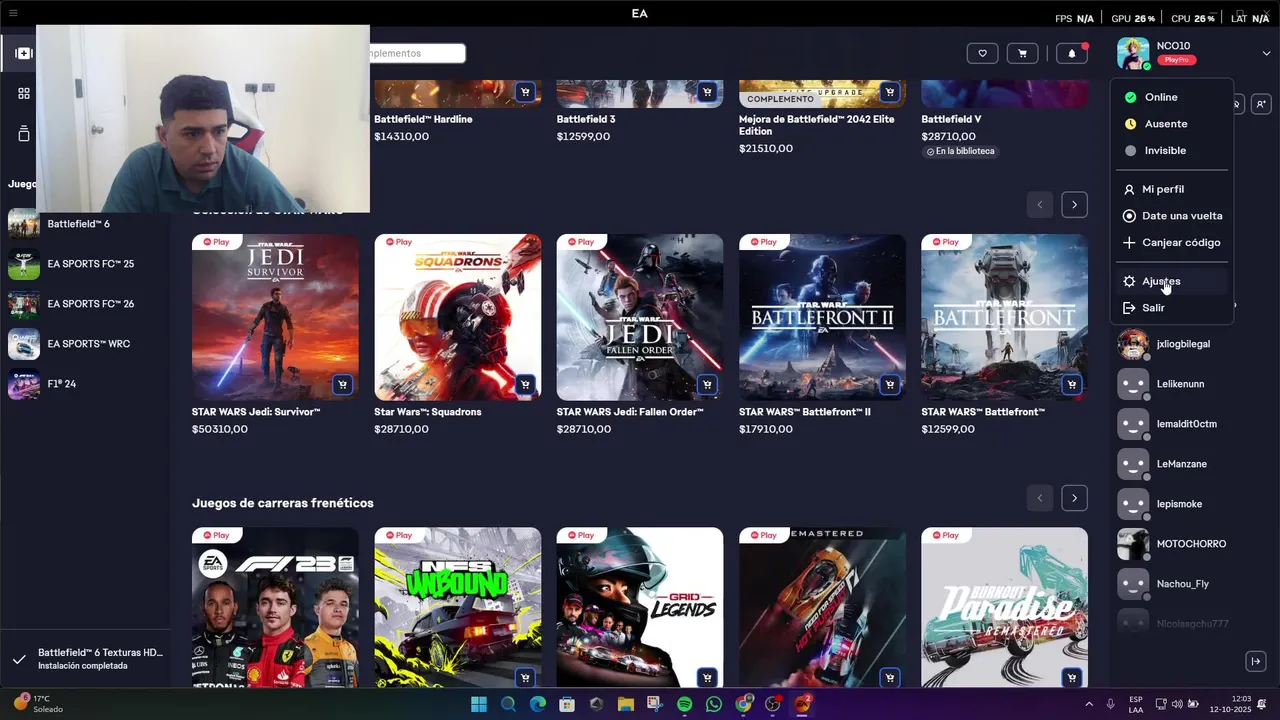Add NFS Unbound to cart
The height and width of the screenshot is (720, 1280).
click(x=525, y=678)
